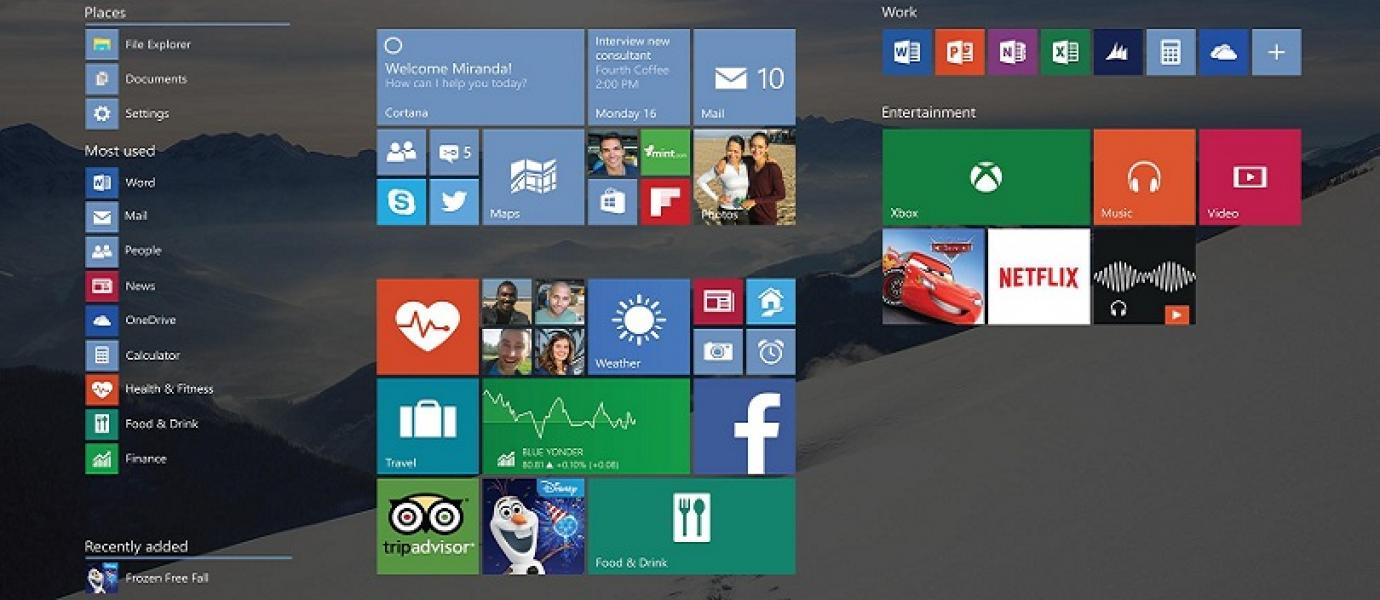Open the Photos tile
The width and height of the screenshot is (1380, 600).
tap(744, 177)
